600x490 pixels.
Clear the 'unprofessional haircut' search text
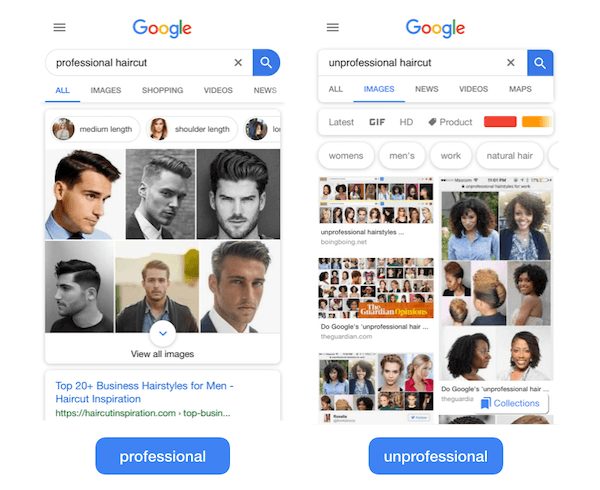coord(510,62)
